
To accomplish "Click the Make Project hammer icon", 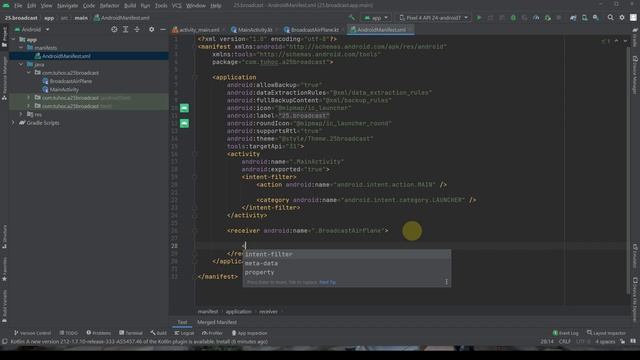I will click(x=351, y=18).
